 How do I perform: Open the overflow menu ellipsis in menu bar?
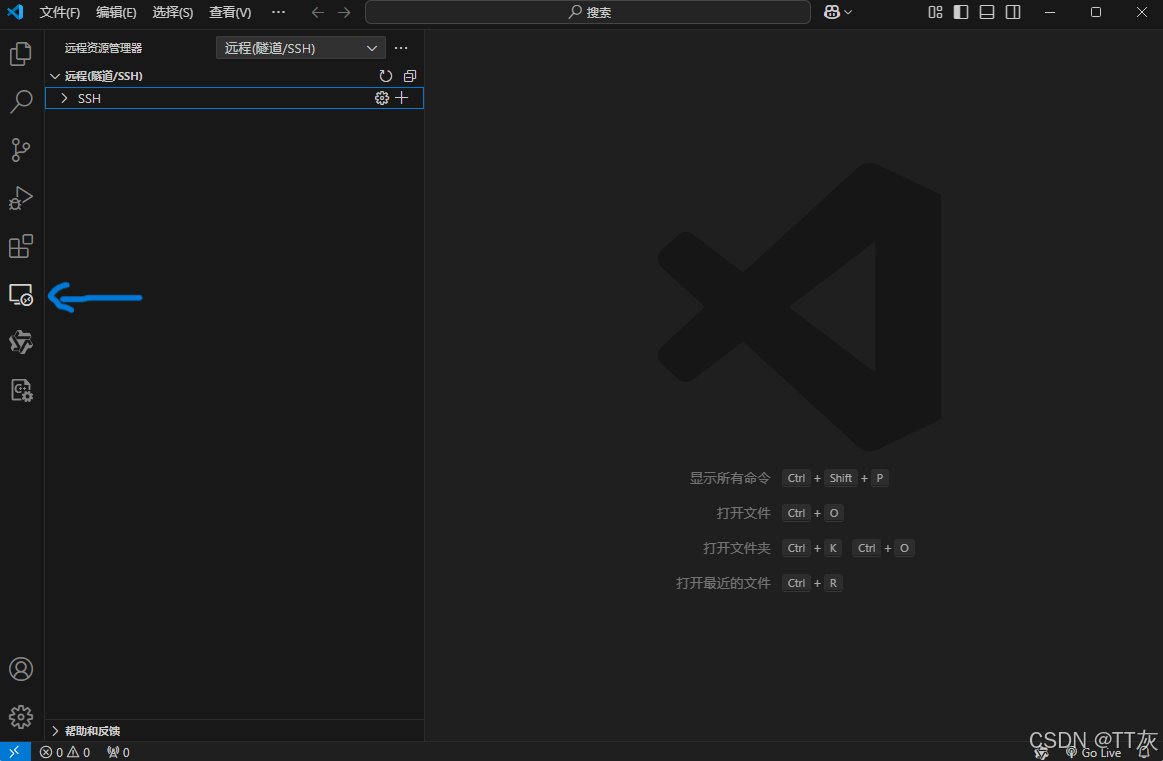pos(278,12)
